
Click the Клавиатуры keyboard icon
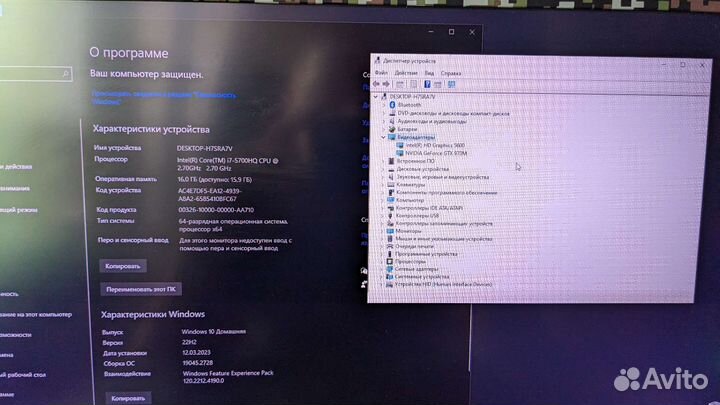[391, 185]
